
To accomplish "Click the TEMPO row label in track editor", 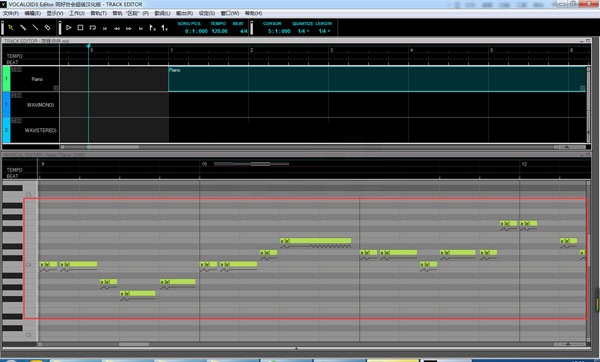I will click(15, 56).
